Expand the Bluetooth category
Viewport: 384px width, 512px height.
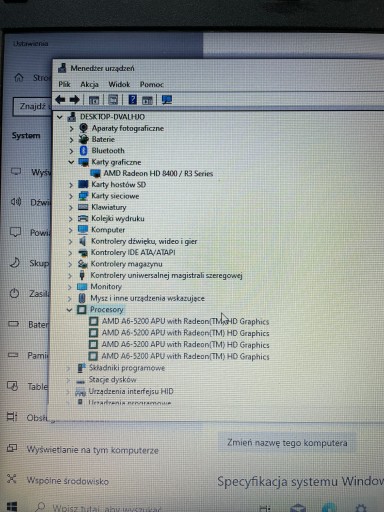point(71,151)
